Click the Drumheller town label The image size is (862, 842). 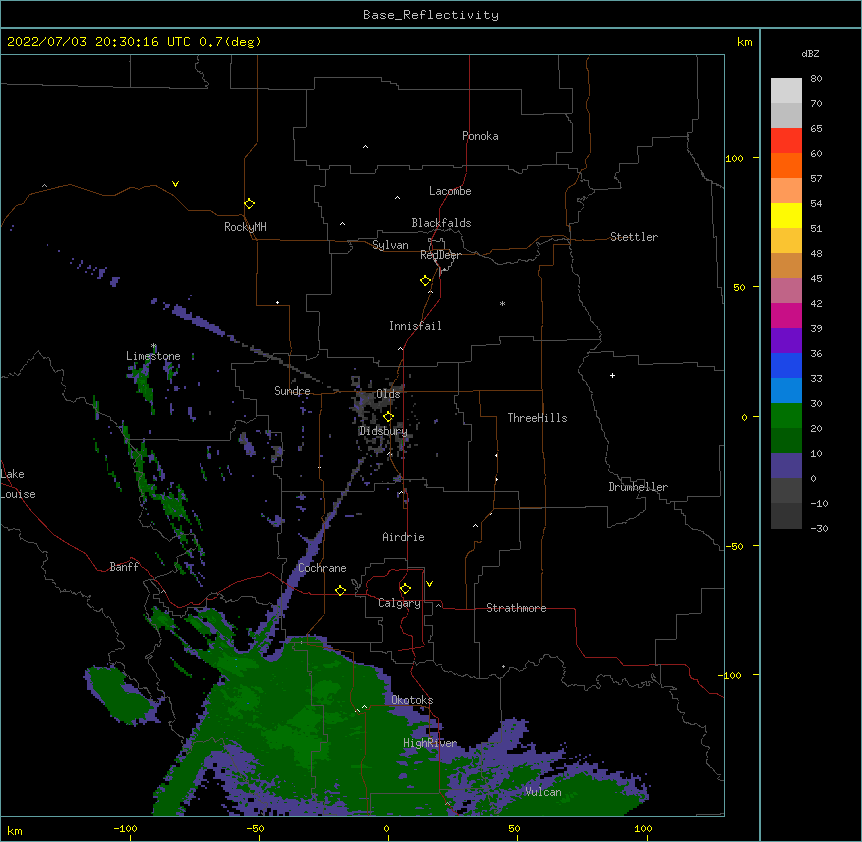point(638,487)
